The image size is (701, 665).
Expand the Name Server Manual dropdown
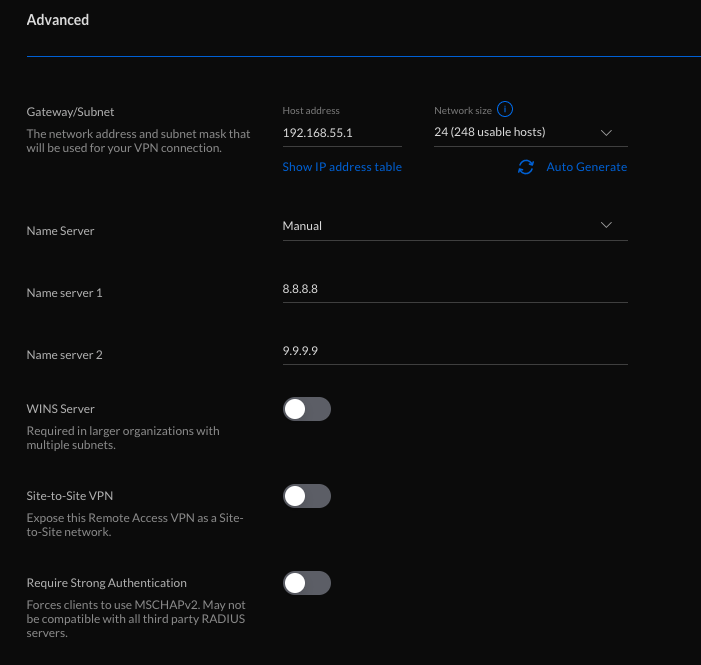point(455,226)
